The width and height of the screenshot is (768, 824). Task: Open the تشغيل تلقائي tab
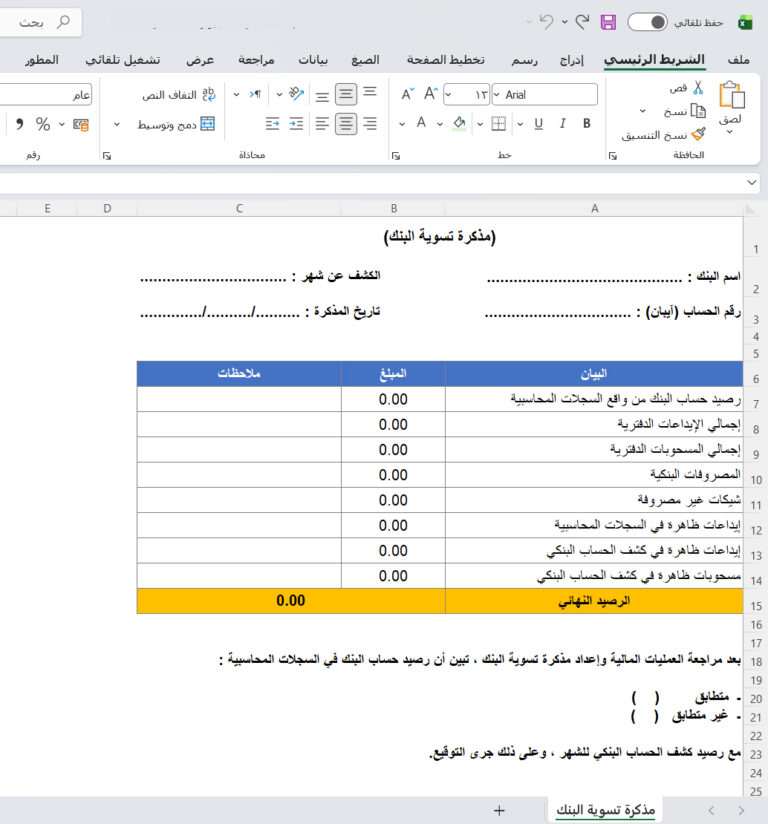122,59
